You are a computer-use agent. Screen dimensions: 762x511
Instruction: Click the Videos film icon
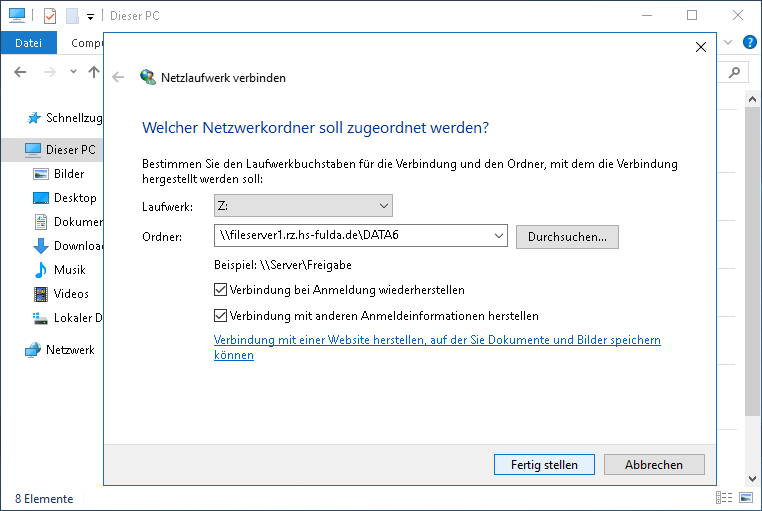coord(41,294)
